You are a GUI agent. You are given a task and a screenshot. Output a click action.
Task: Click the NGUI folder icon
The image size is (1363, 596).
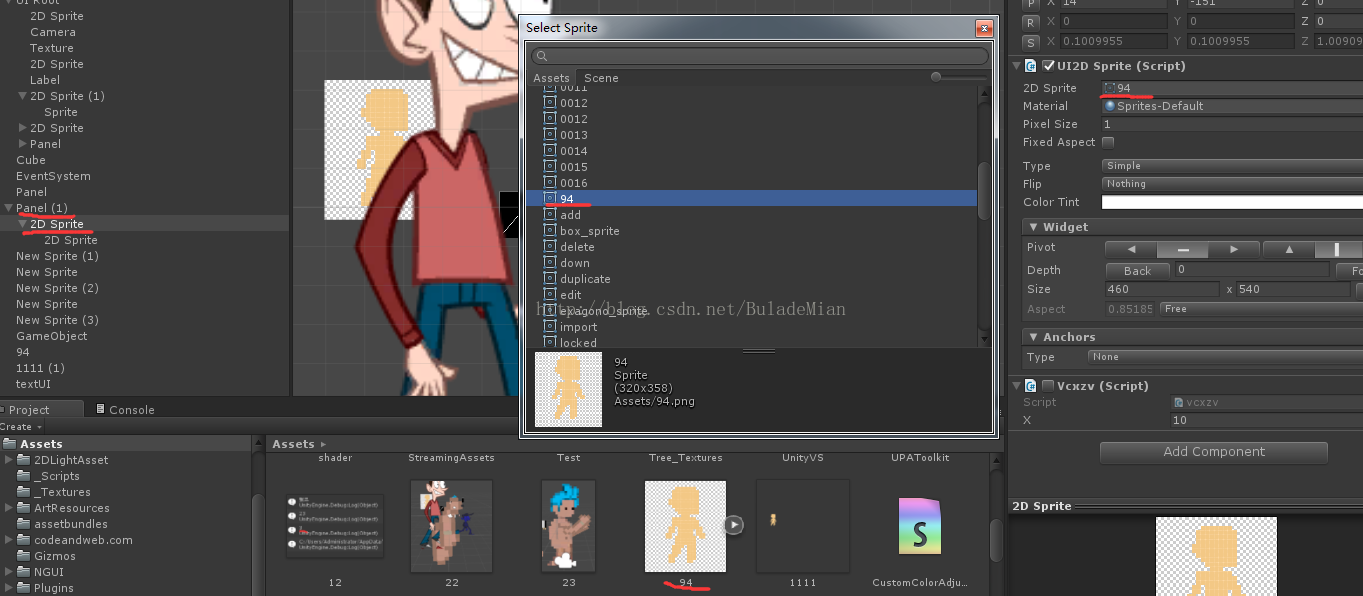click(24, 572)
